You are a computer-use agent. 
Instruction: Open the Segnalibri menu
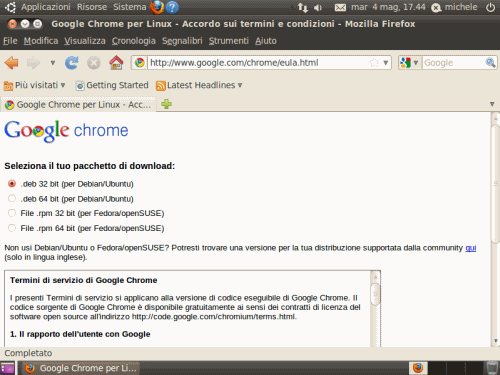[182, 41]
